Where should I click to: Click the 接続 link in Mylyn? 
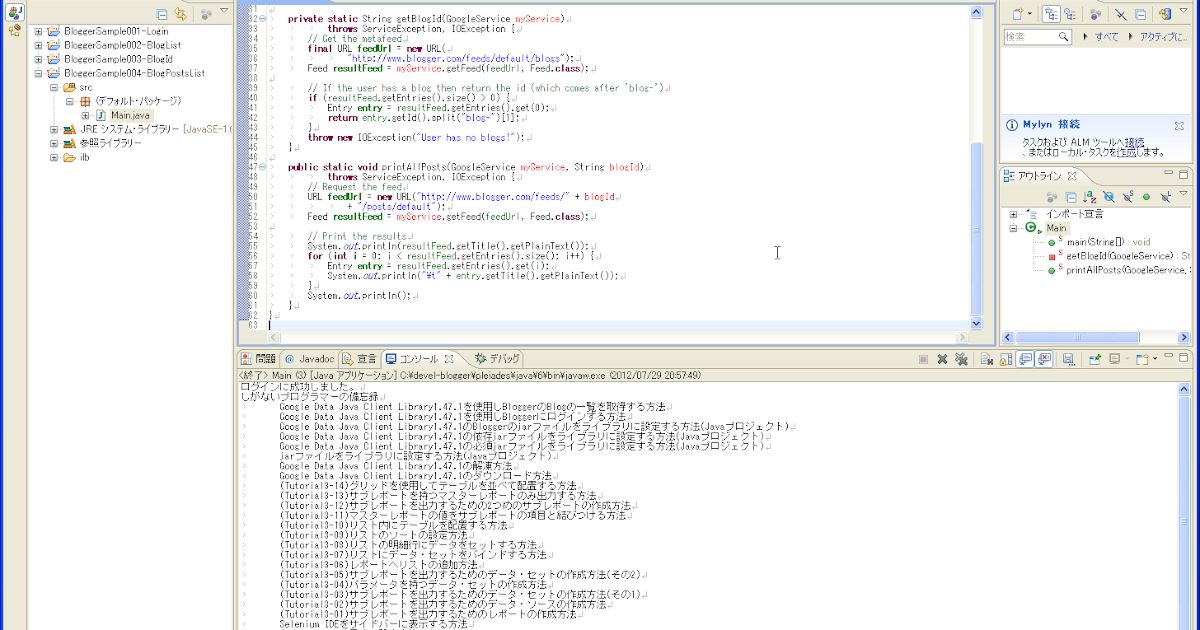[x=1135, y=142]
